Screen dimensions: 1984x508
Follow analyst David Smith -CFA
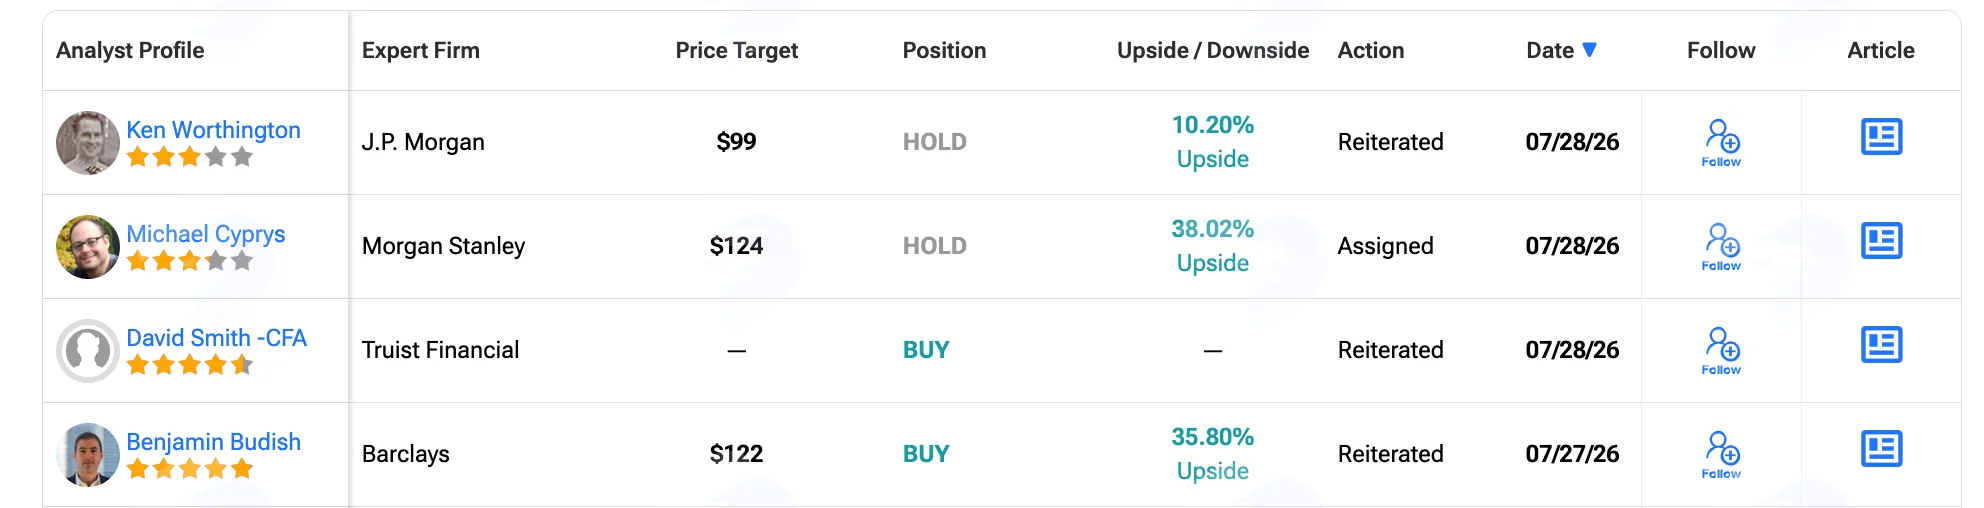[1721, 351]
